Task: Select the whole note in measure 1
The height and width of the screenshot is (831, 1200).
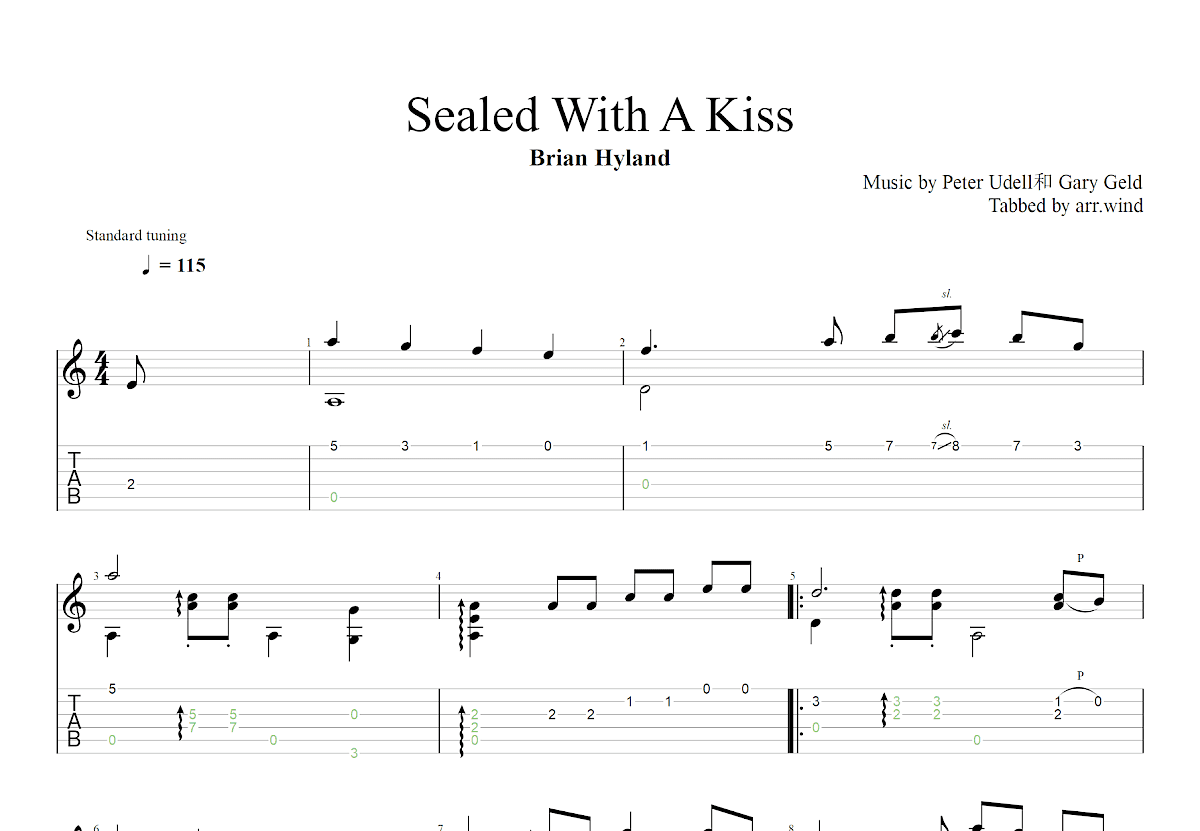Action: [334, 402]
